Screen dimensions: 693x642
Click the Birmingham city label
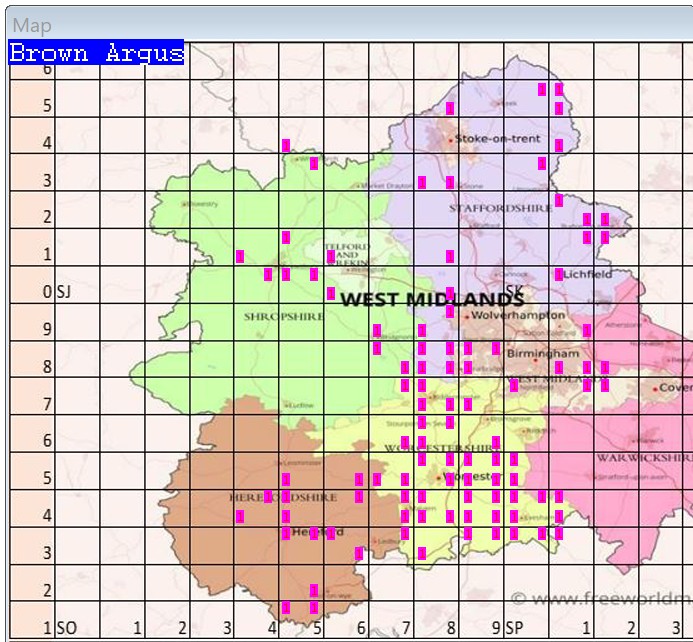pyautogui.click(x=543, y=354)
